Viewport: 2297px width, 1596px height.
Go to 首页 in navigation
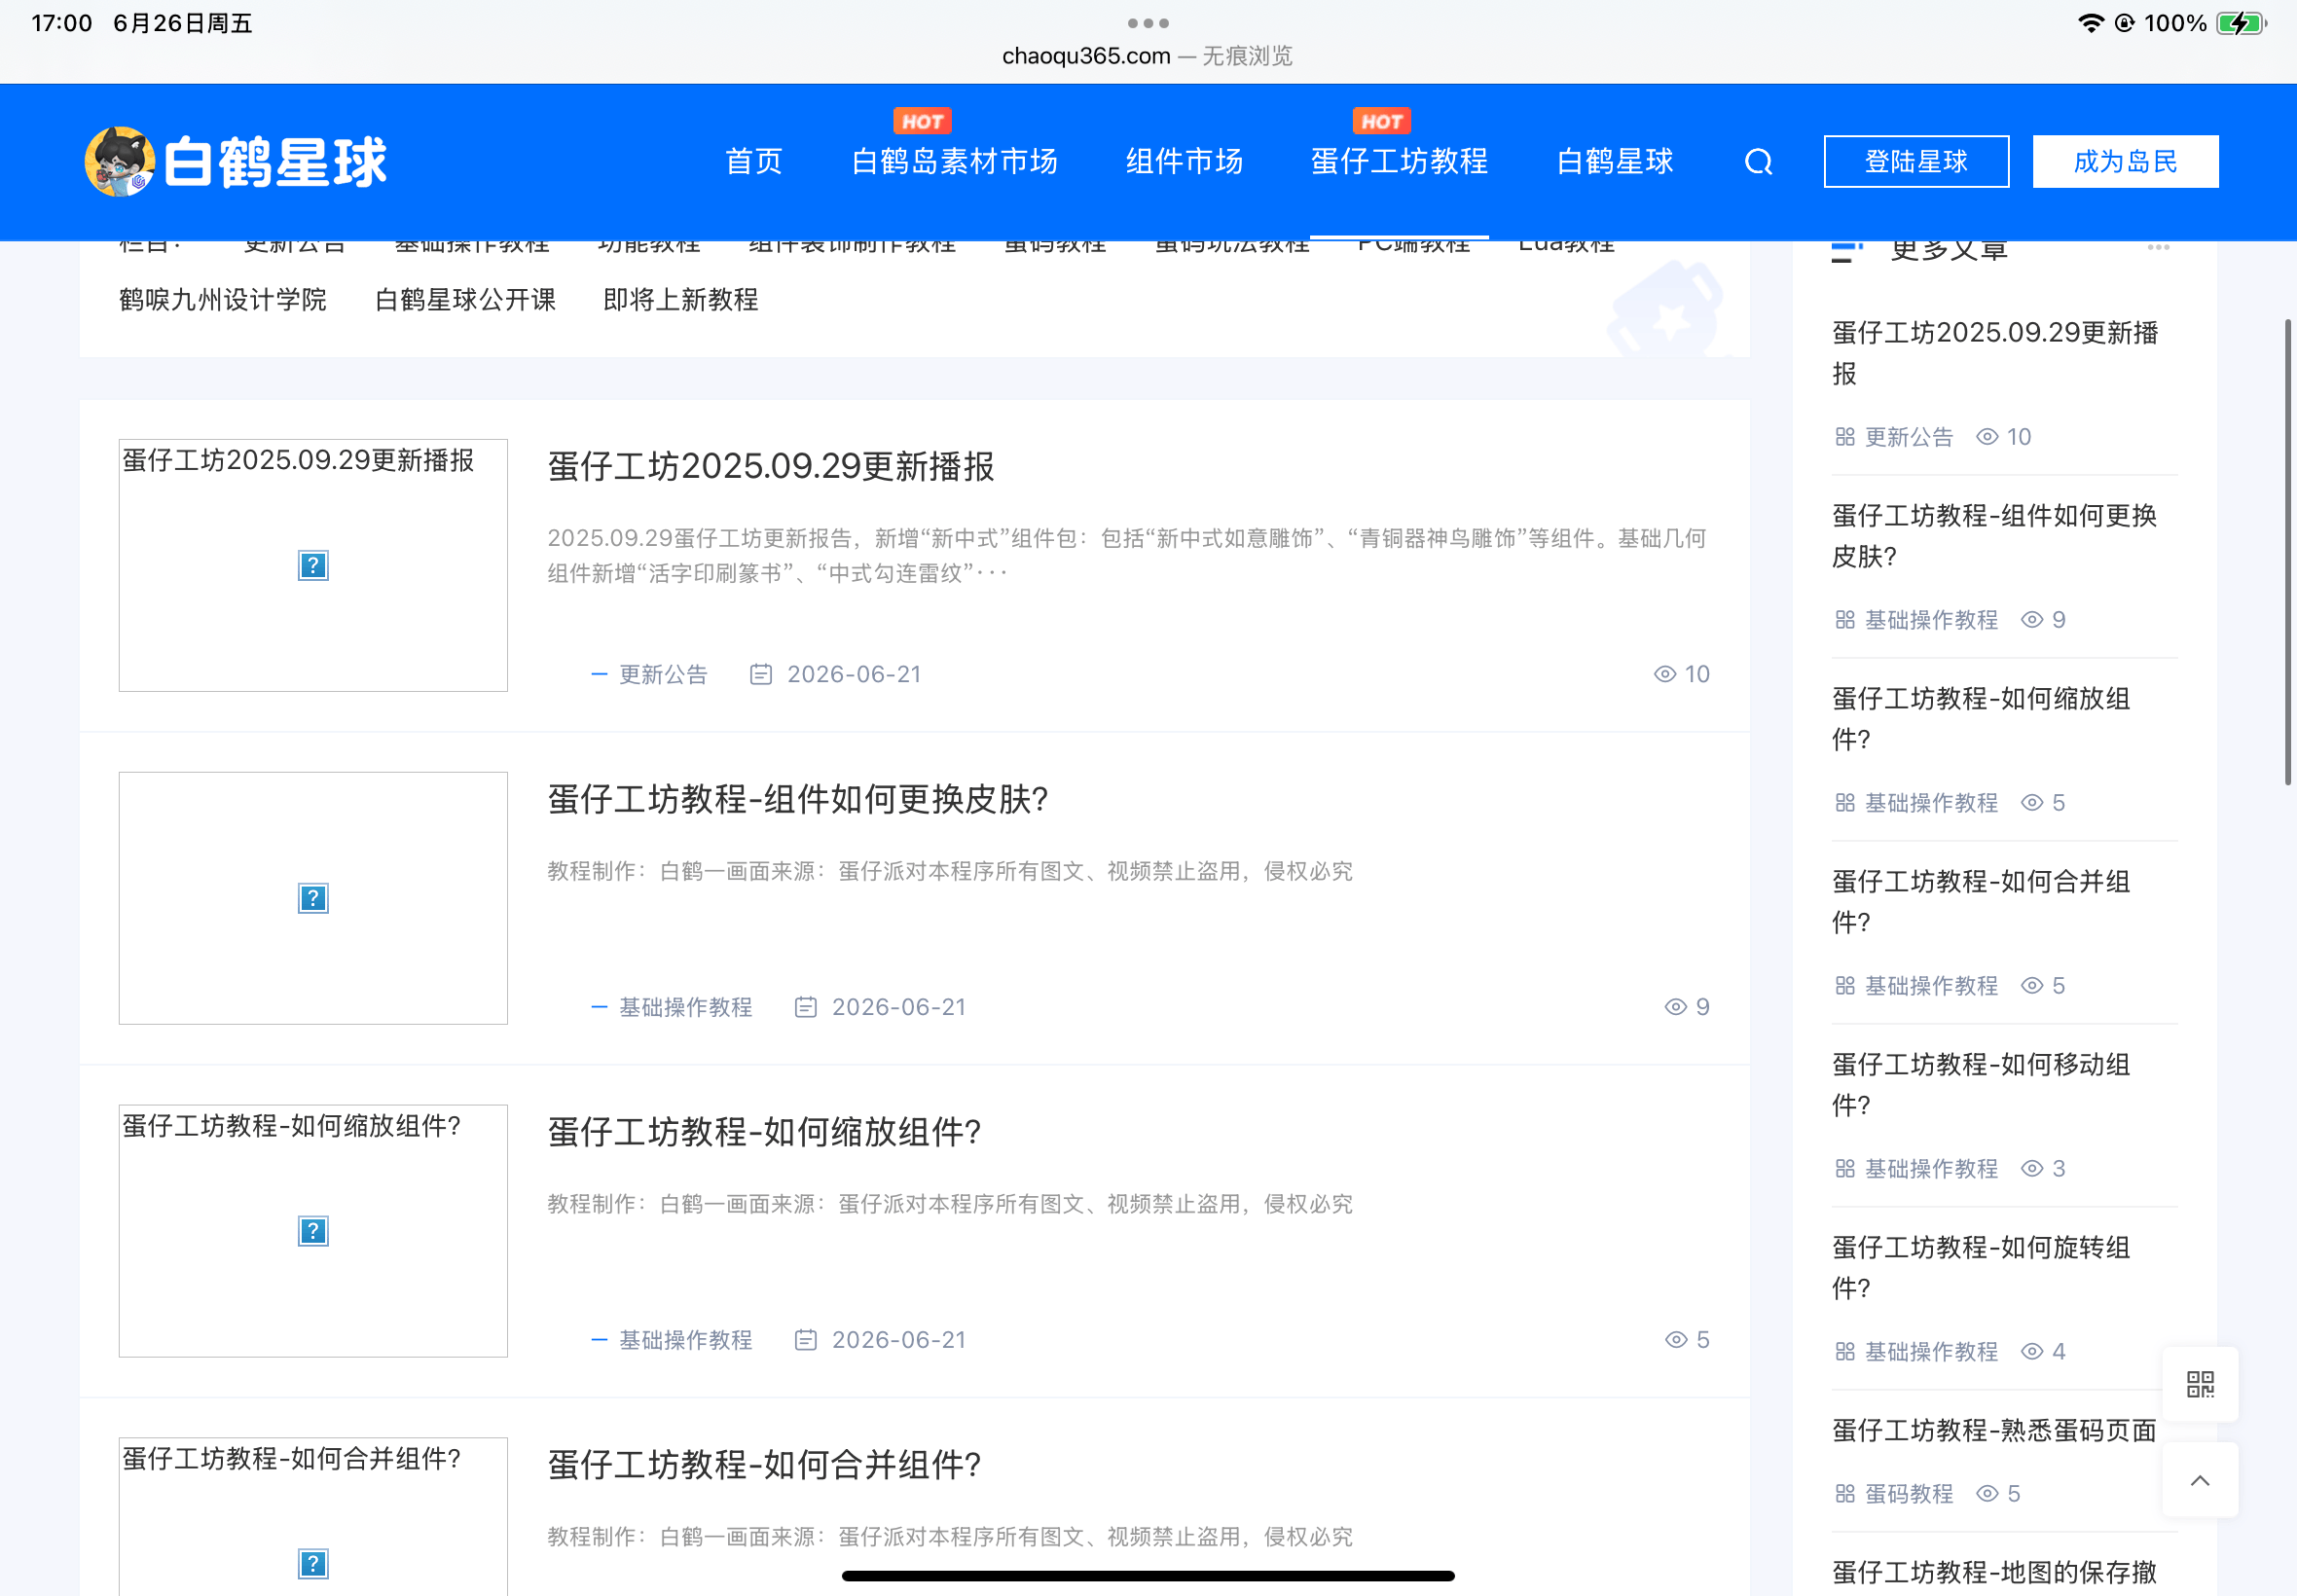coord(754,162)
